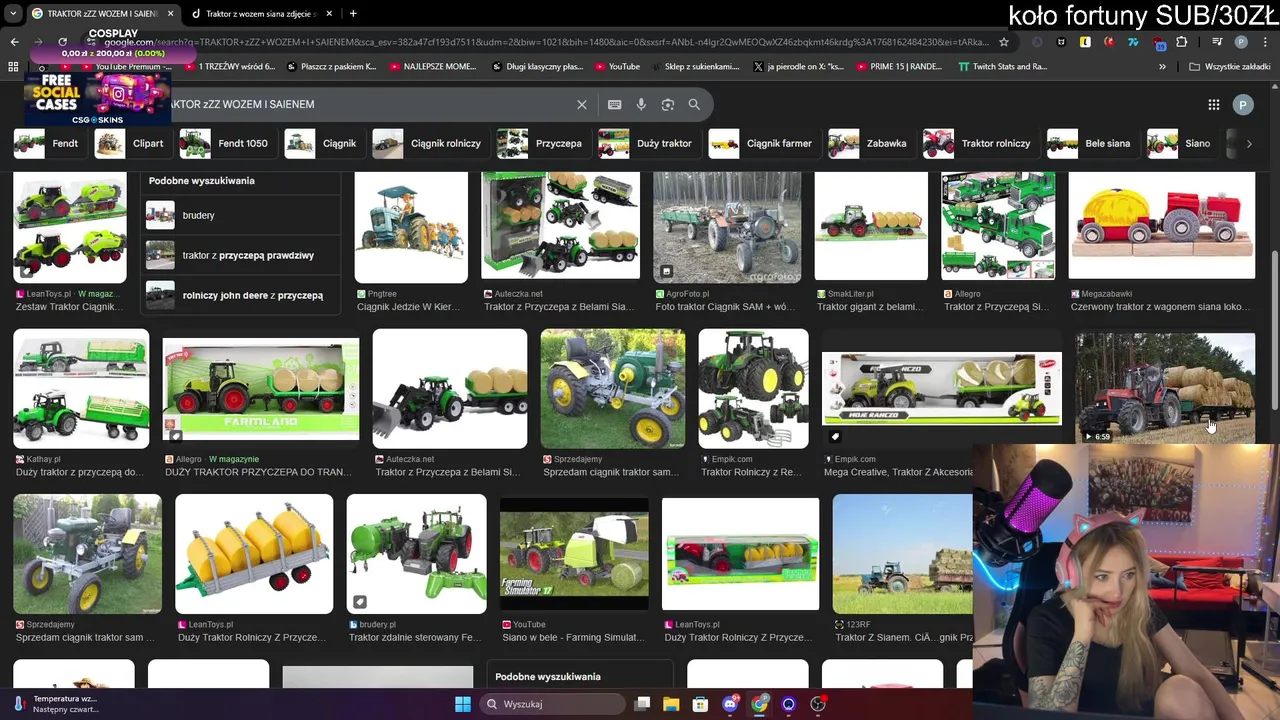The height and width of the screenshot is (720, 1280).
Task: Open the Płaszcz z paskiem bookmark
Action: tap(331, 67)
